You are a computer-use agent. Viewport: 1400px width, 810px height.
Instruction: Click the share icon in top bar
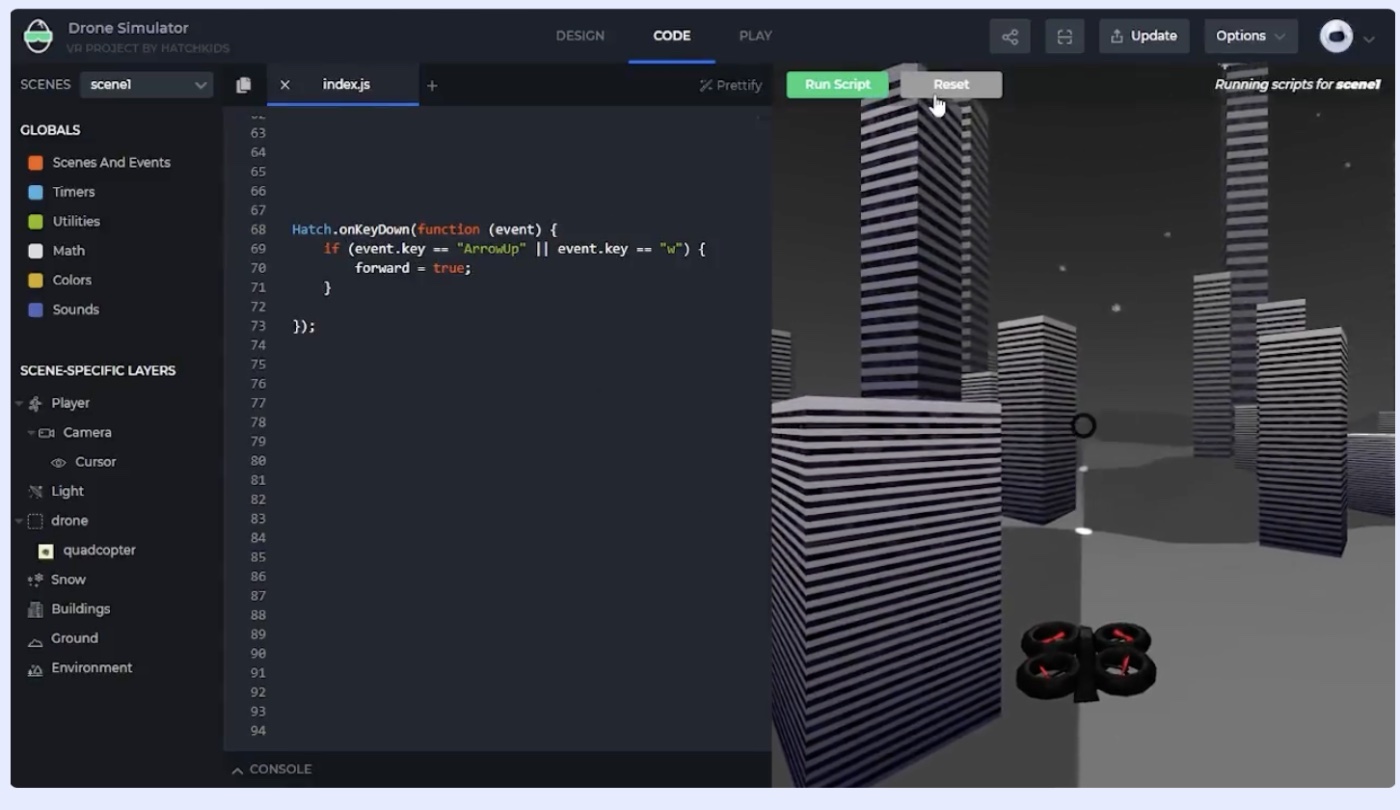point(1010,36)
